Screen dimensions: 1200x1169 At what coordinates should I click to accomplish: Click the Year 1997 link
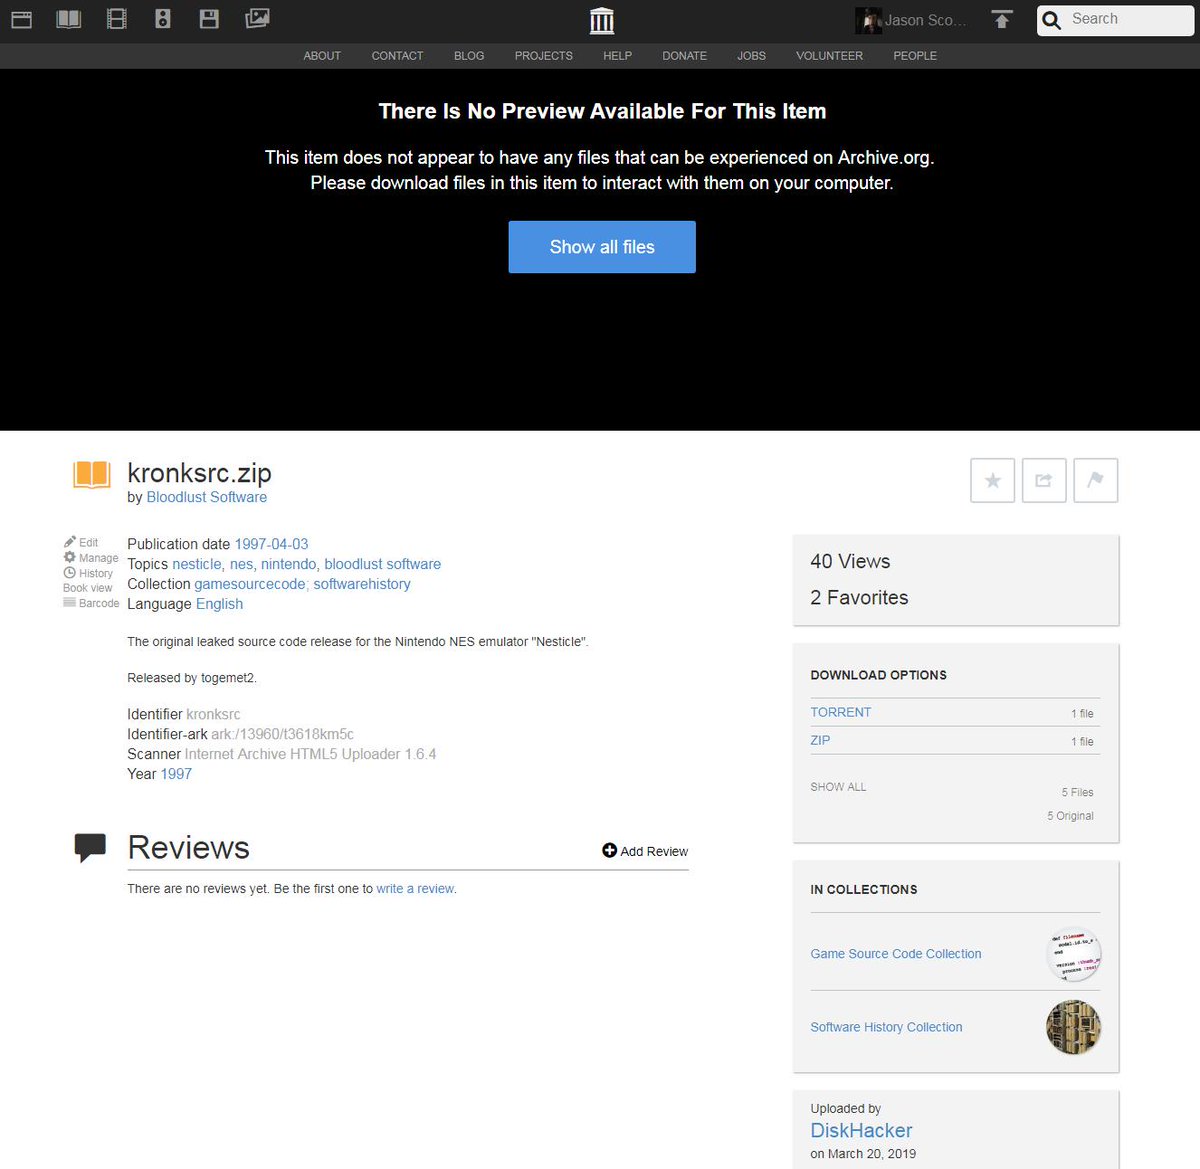[x=176, y=774]
